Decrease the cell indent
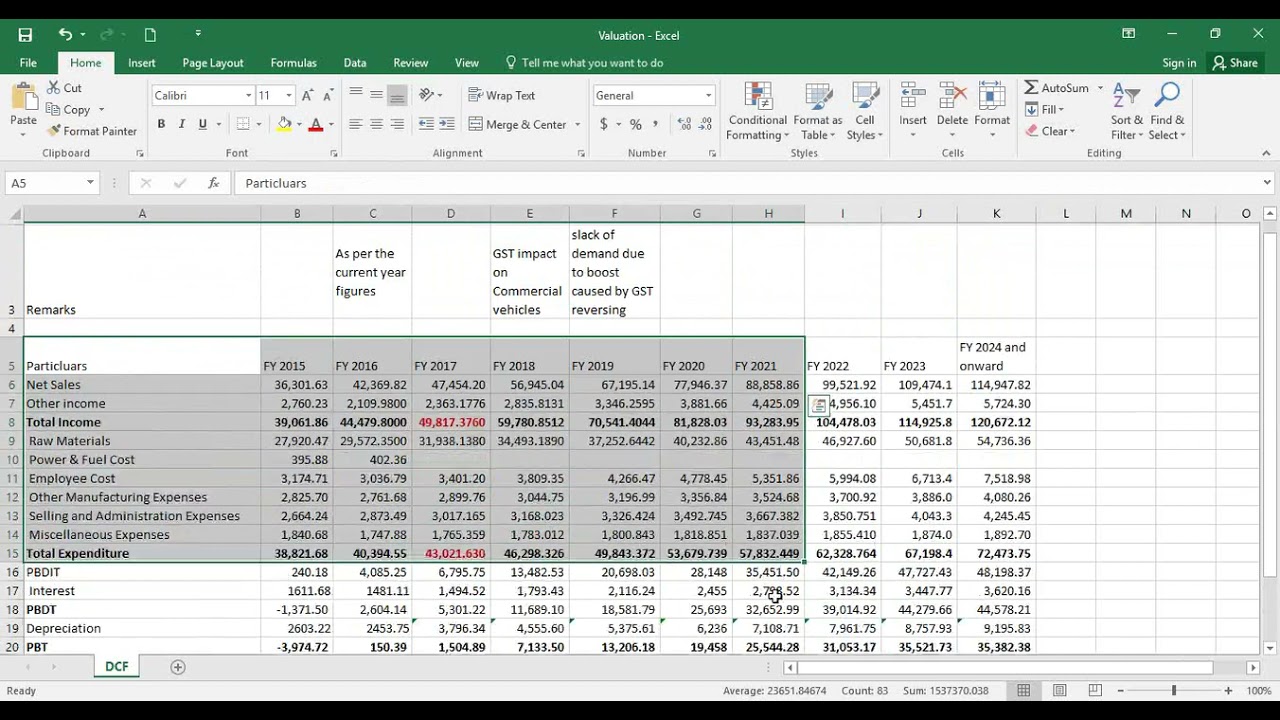1280x720 pixels. click(x=426, y=124)
